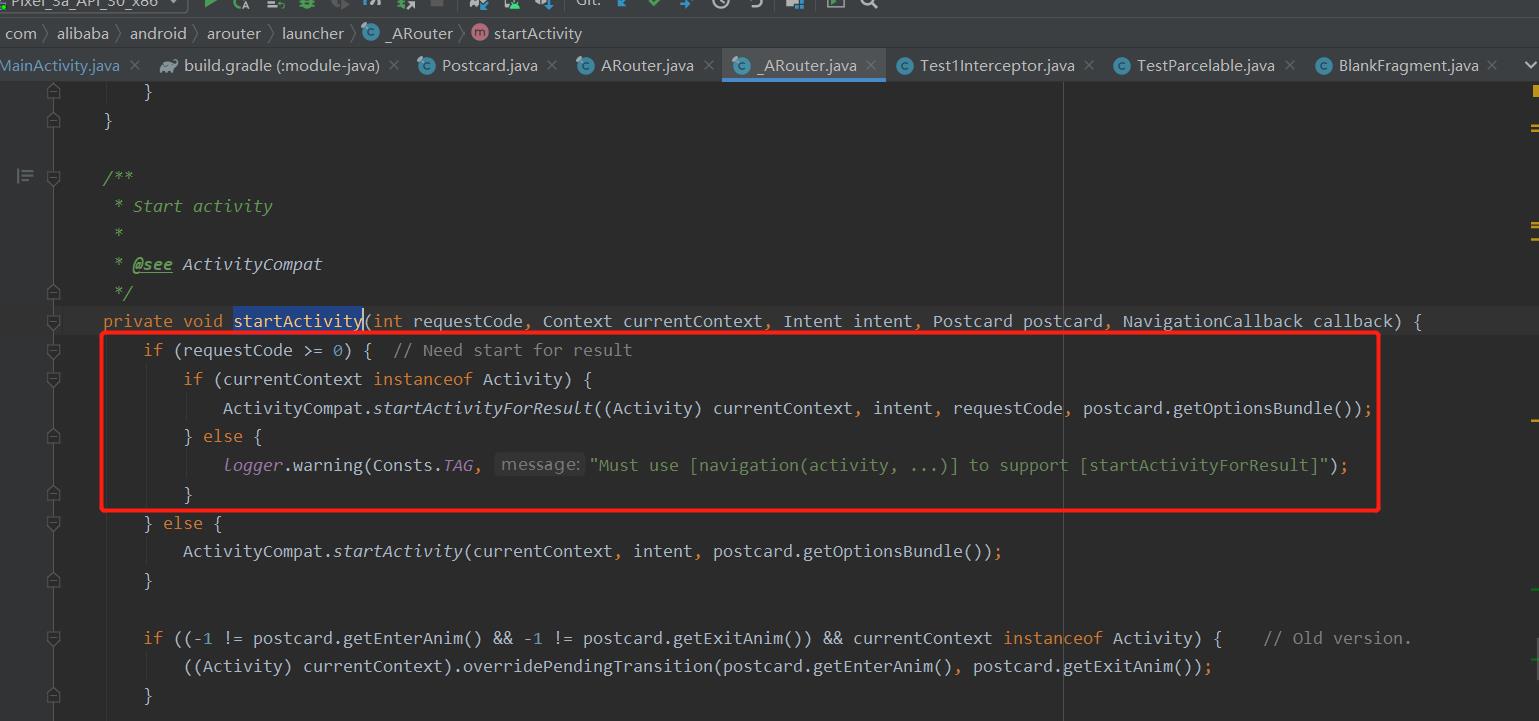Fold the inner else block before logger.warning

[x=54, y=437]
